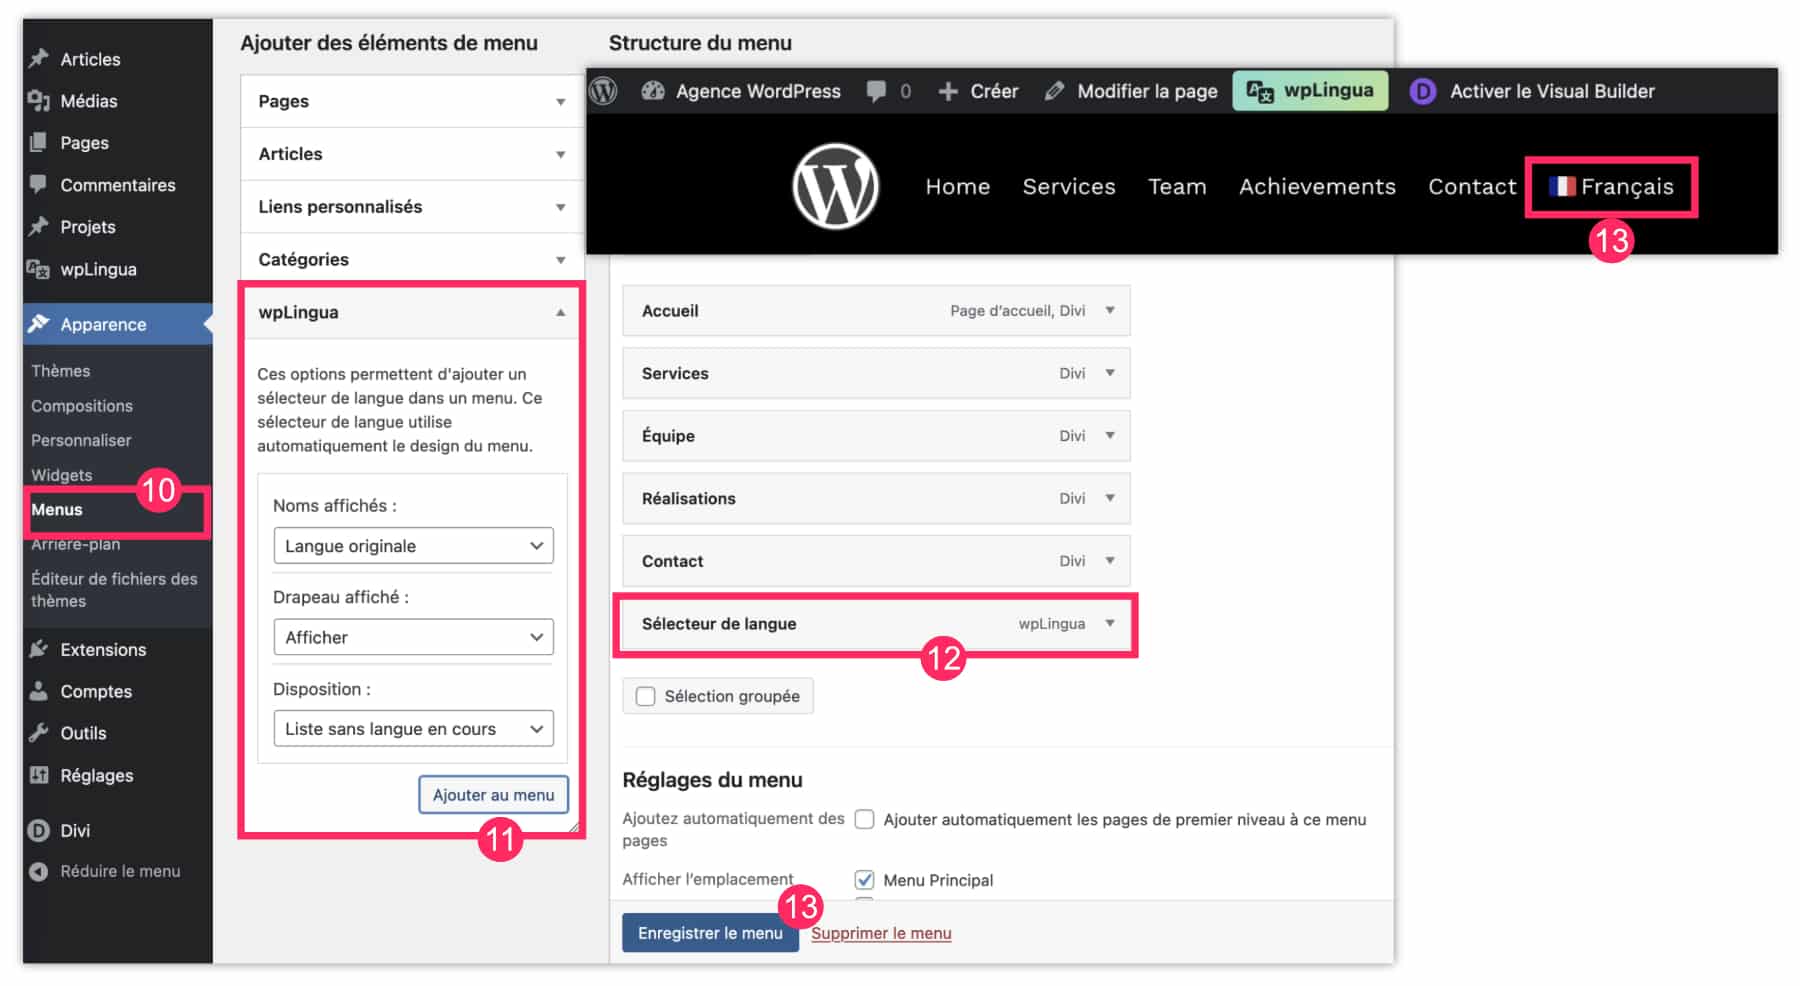Viewport: 1800px width, 986px height.
Task: Click the Commentaires bubble icon in the sidebar
Action: coord(39,185)
